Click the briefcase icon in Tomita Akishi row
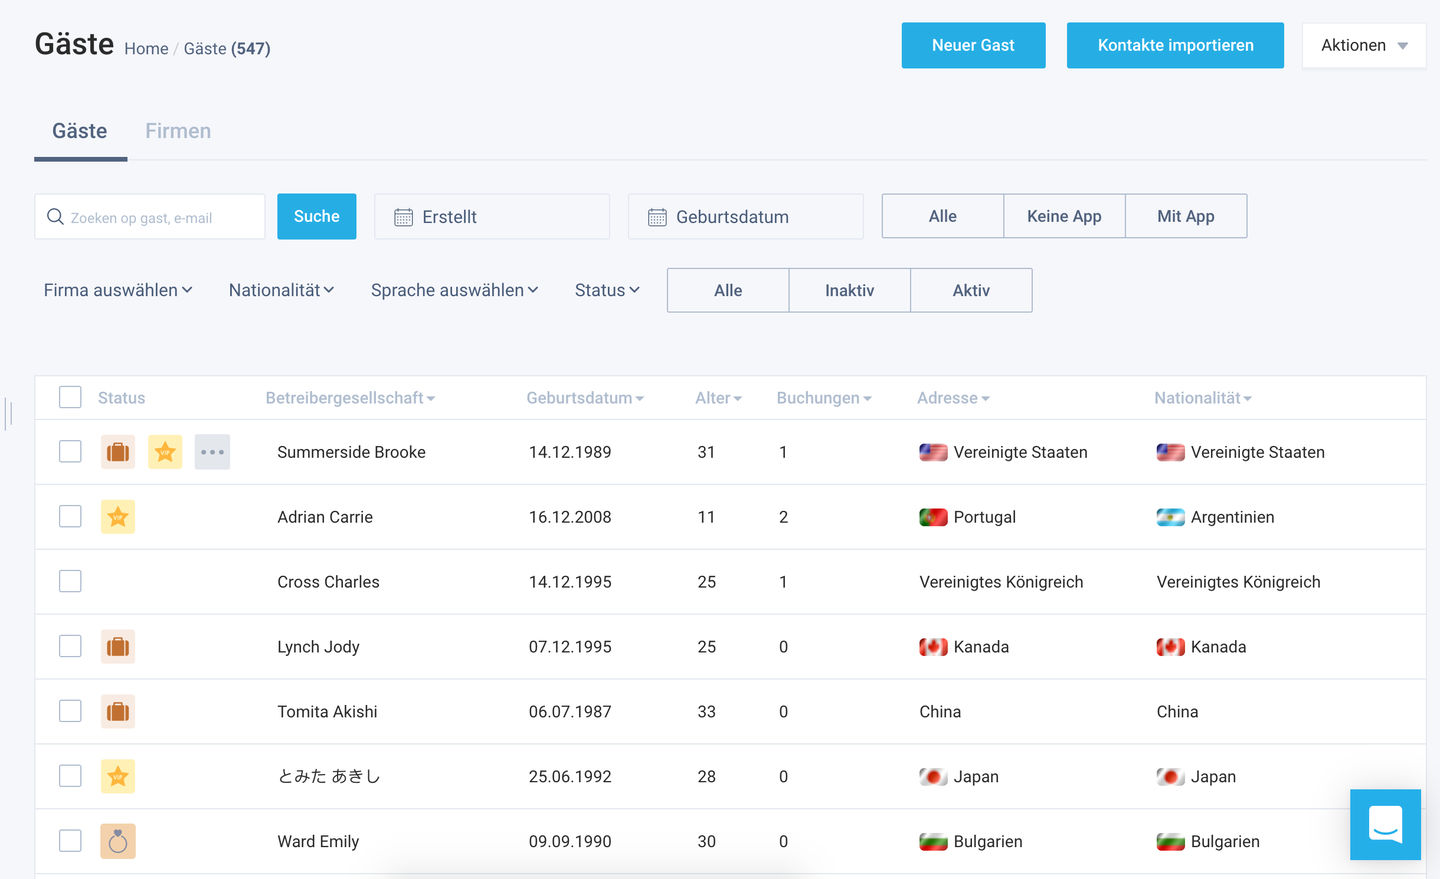1440x879 pixels. pyautogui.click(x=118, y=712)
